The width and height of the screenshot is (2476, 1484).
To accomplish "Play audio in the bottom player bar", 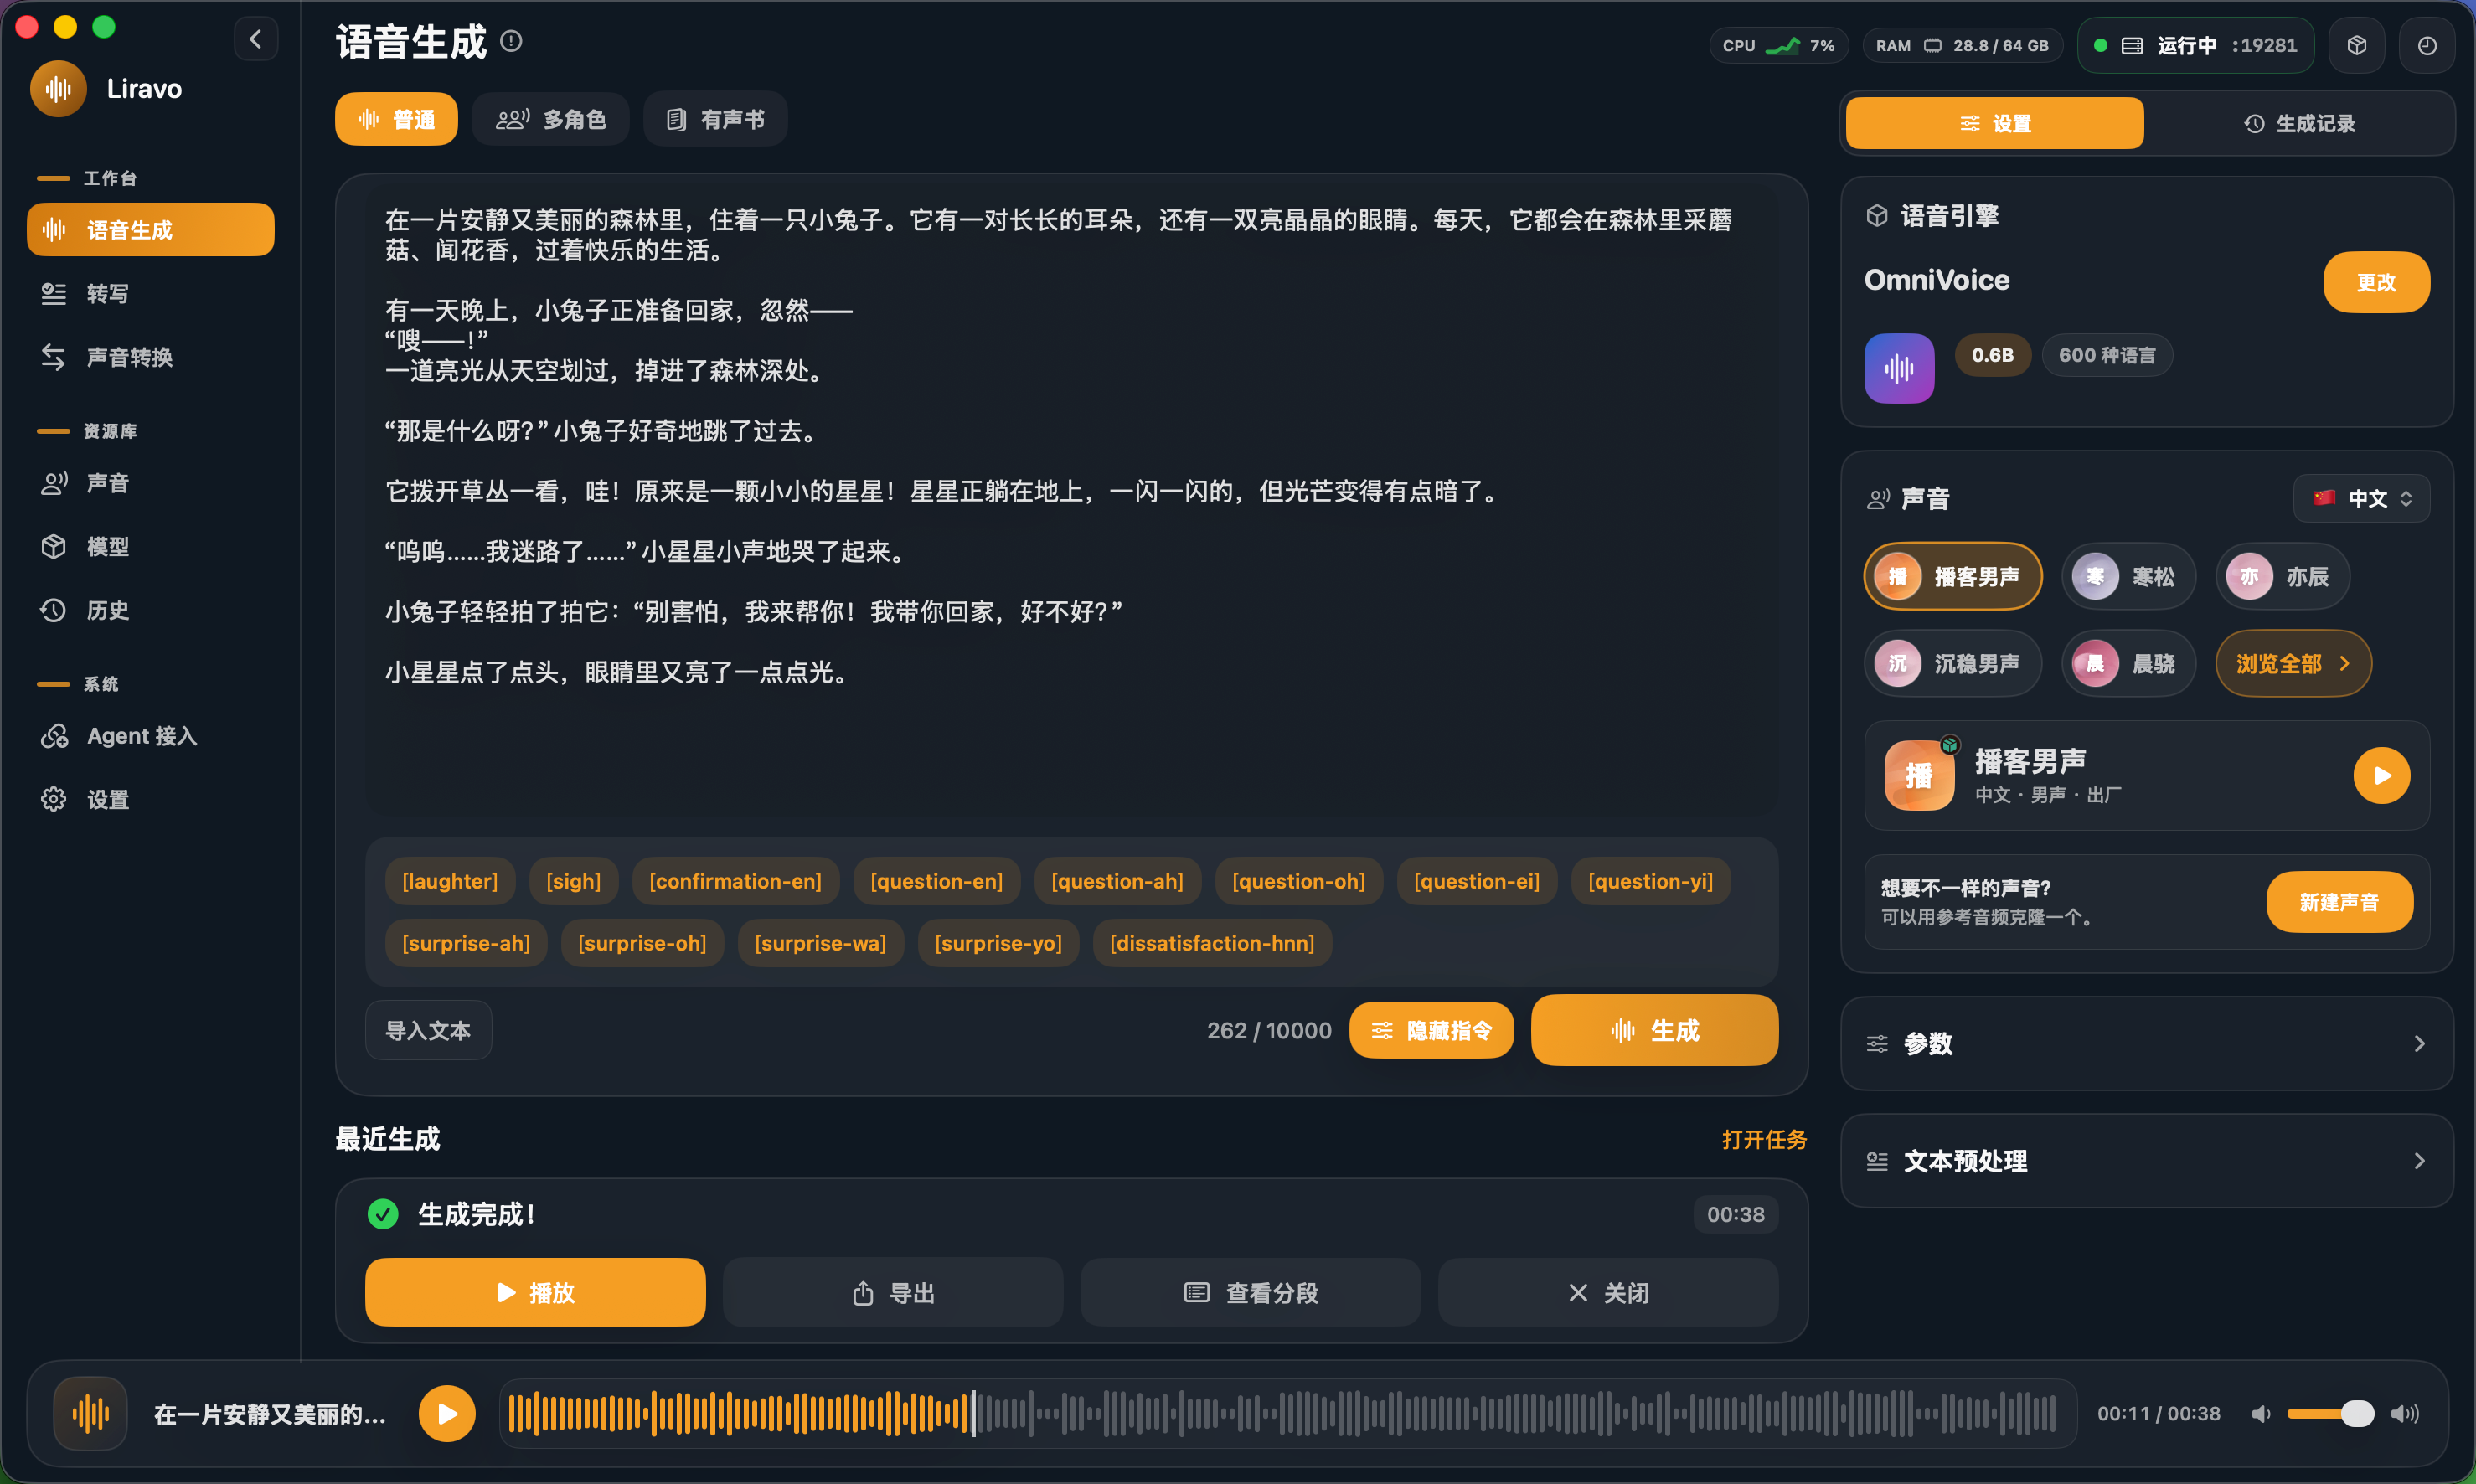I will [447, 1413].
